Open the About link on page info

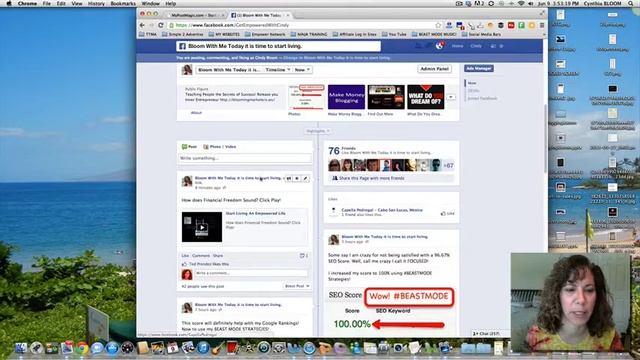click(x=196, y=113)
